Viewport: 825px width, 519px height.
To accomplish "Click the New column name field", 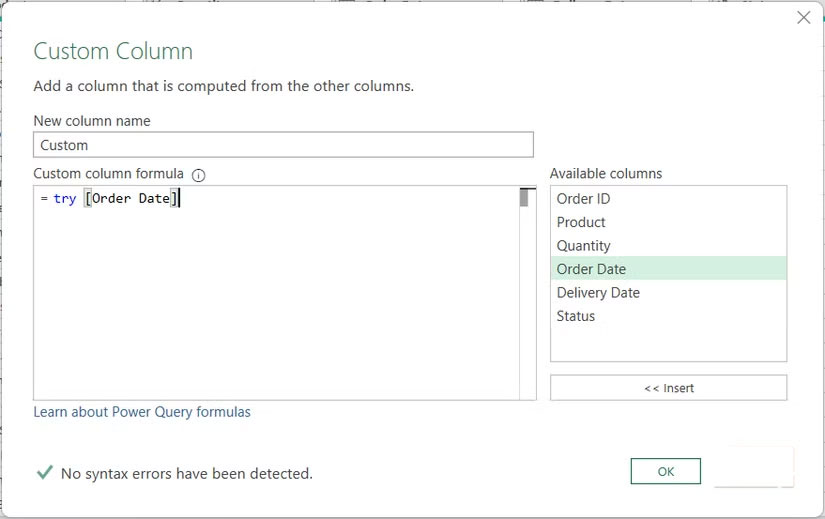I will pyautogui.click(x=283, y=145).
